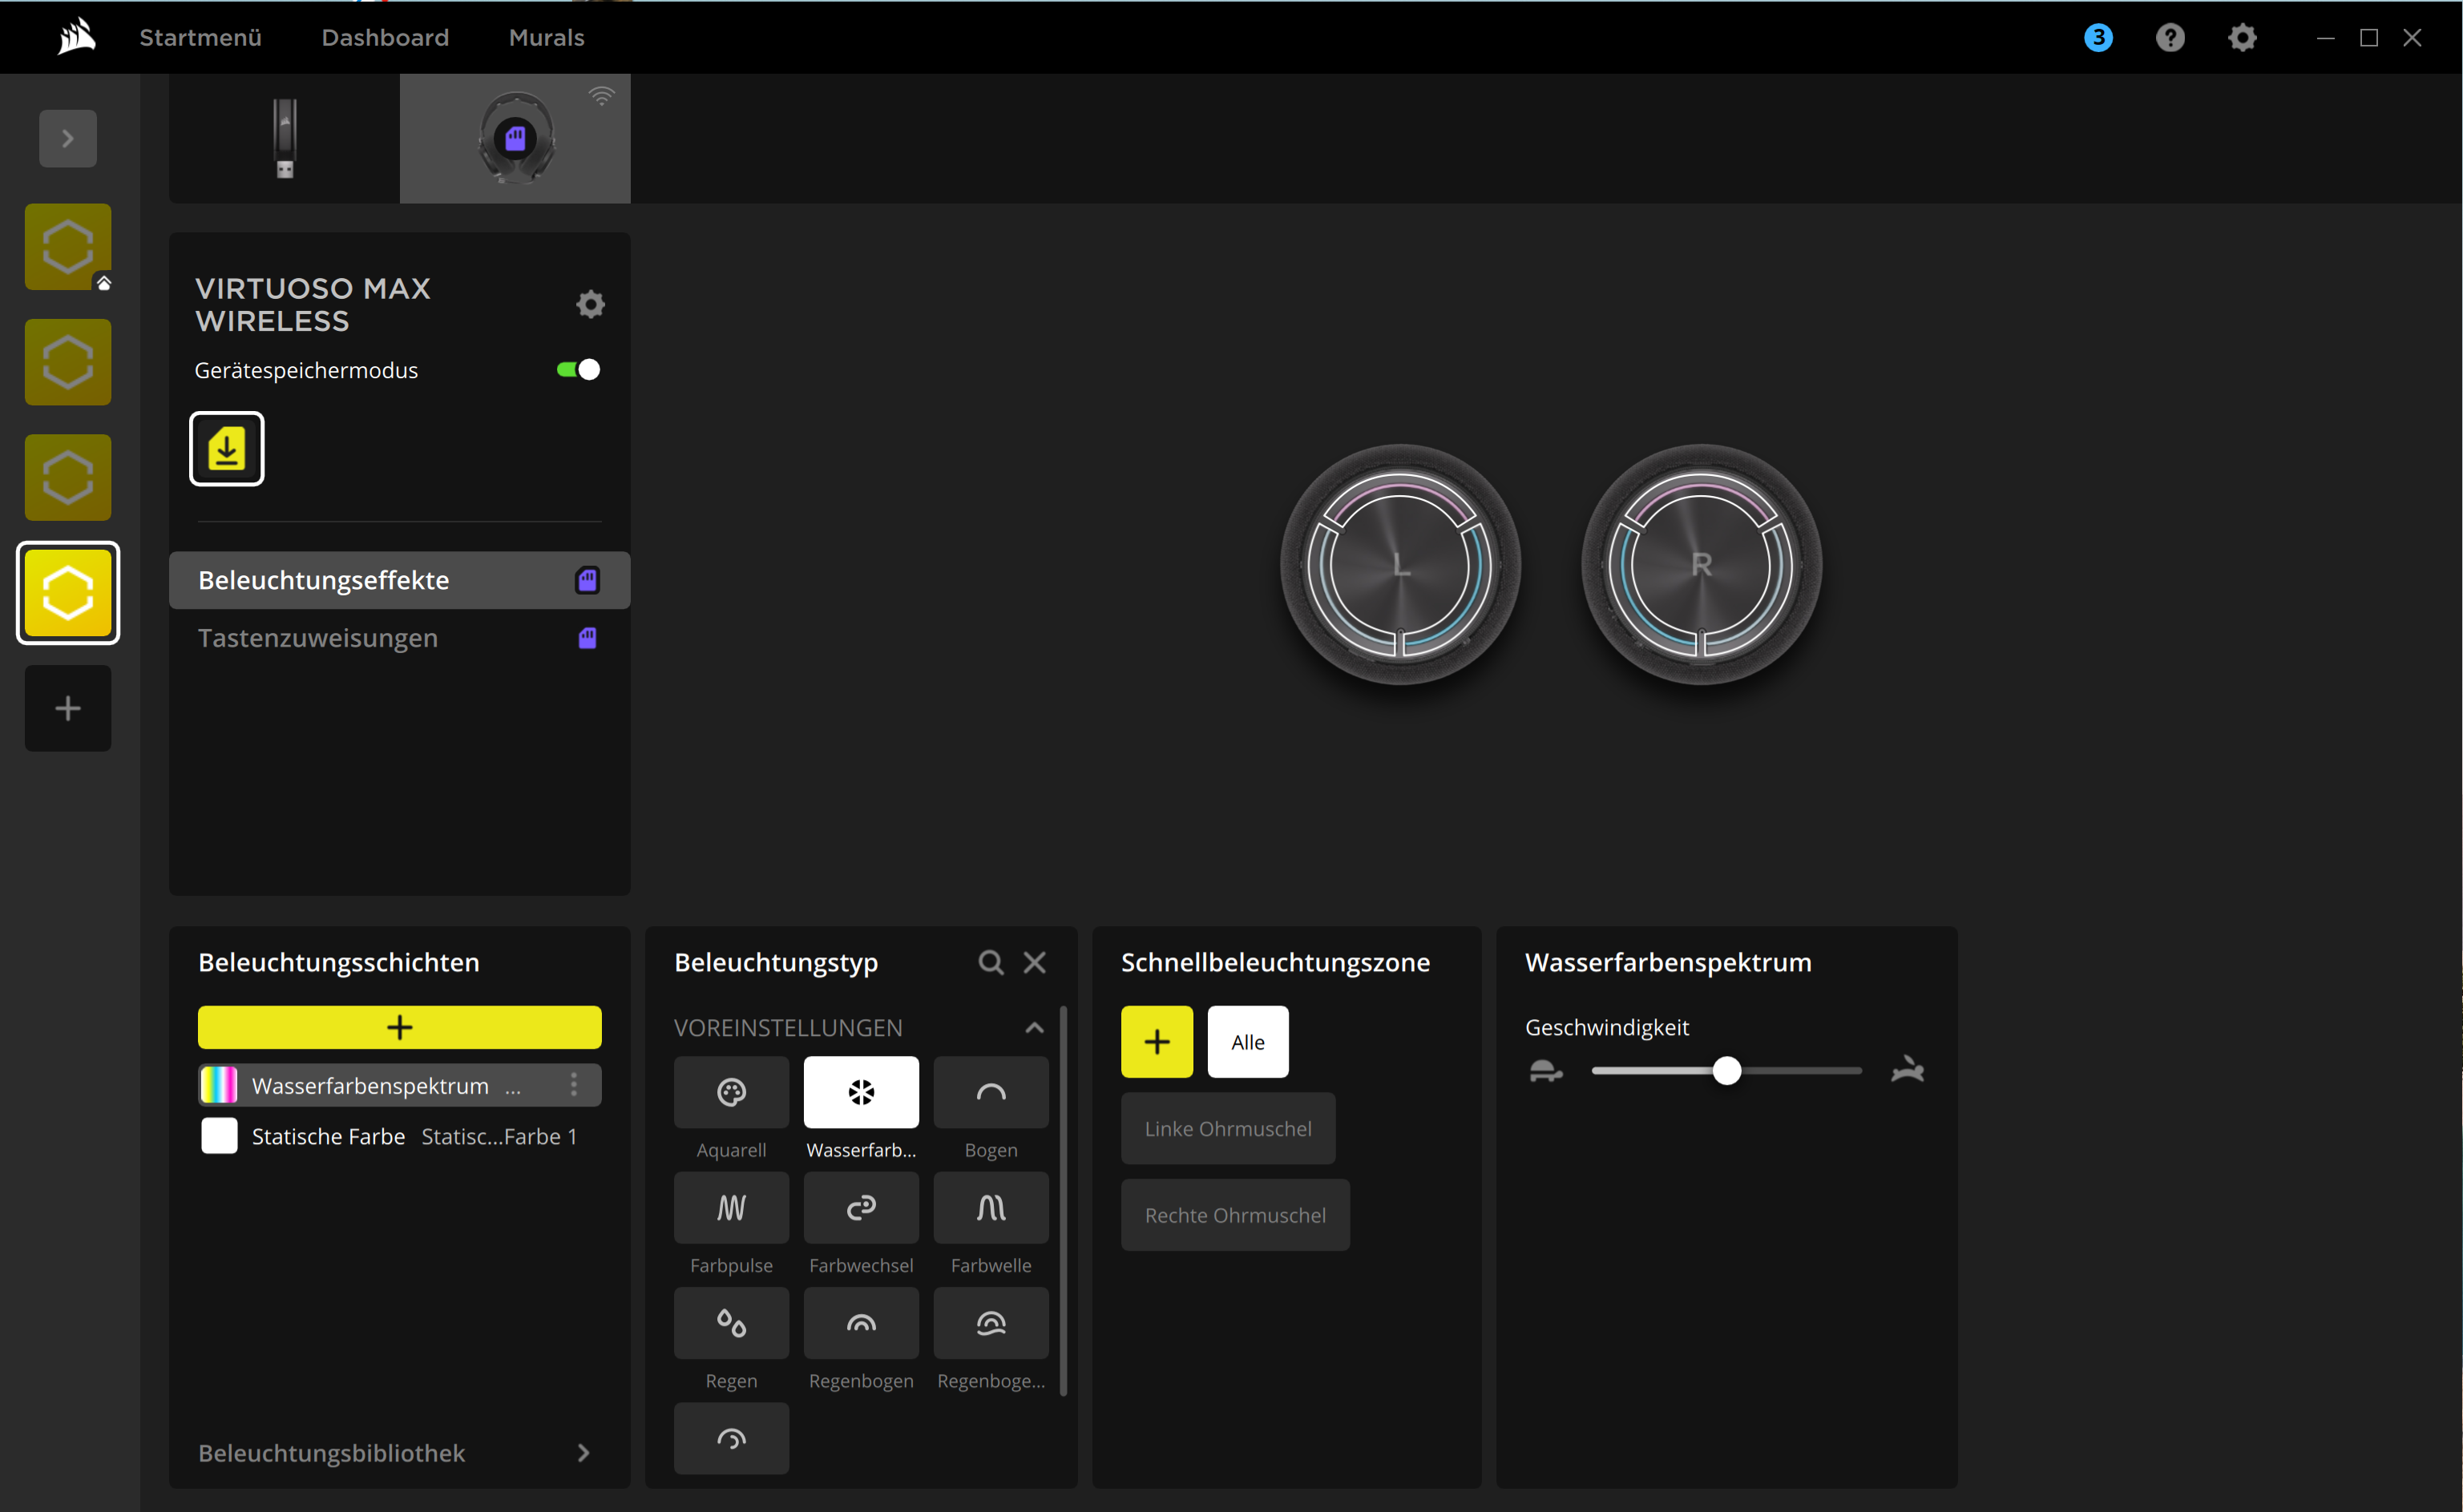Open the Dashboard tab
The width and height of the screenshot is (2463, 1512).
click(x=385, y=38)
